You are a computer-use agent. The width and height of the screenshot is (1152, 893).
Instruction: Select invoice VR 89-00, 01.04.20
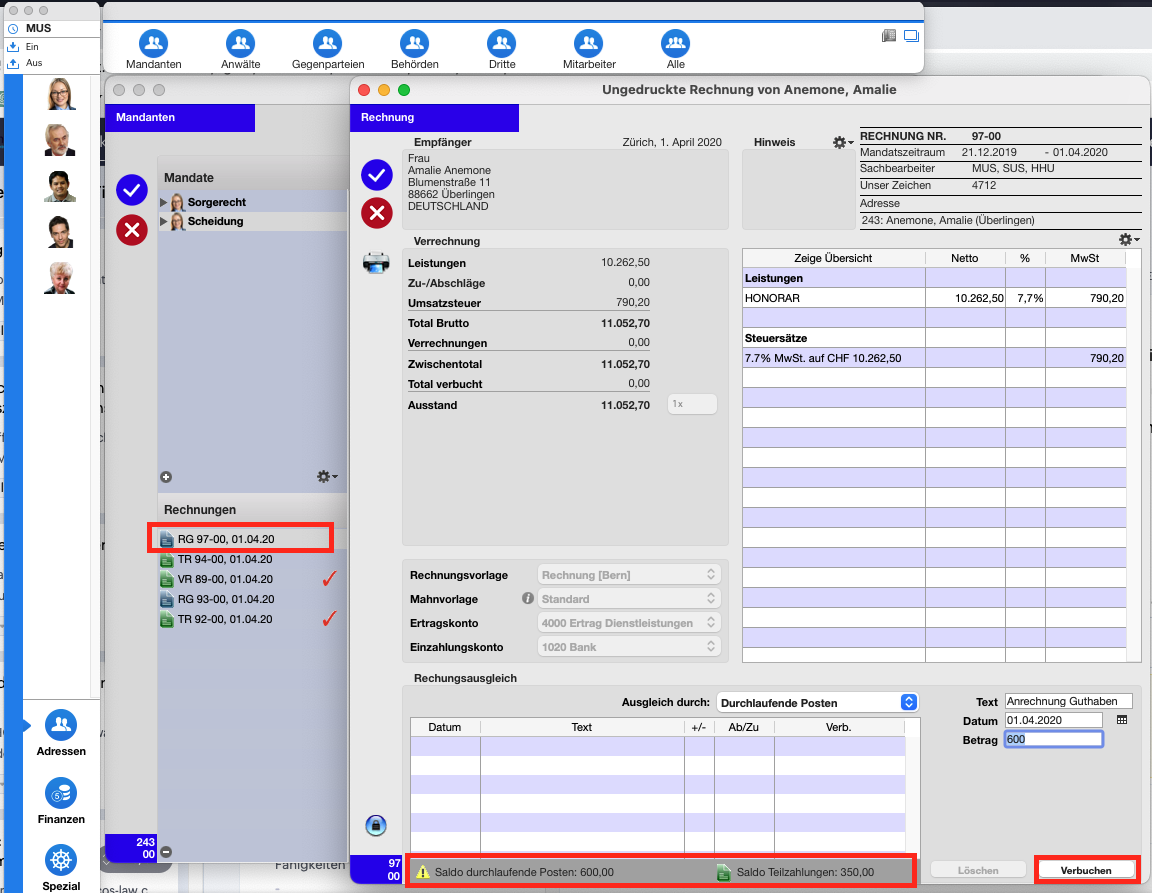click(252, 579)
